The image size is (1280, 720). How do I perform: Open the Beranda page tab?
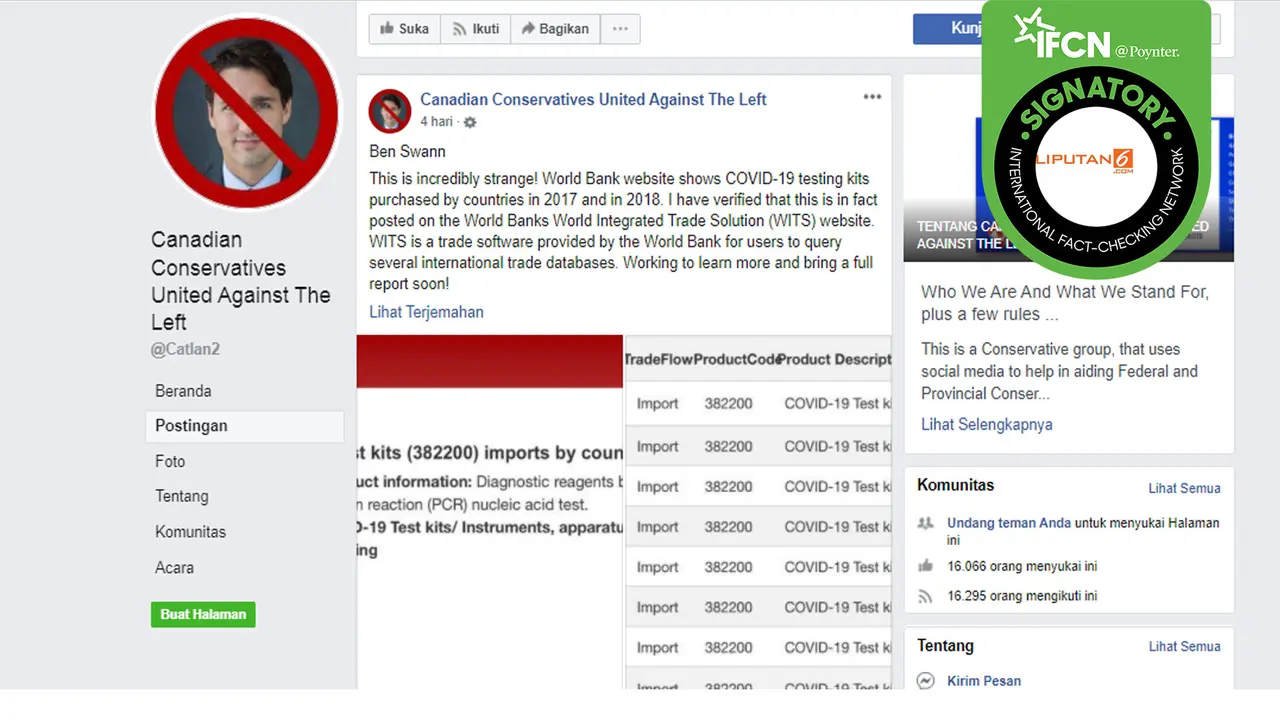click(x=183, y=391)
